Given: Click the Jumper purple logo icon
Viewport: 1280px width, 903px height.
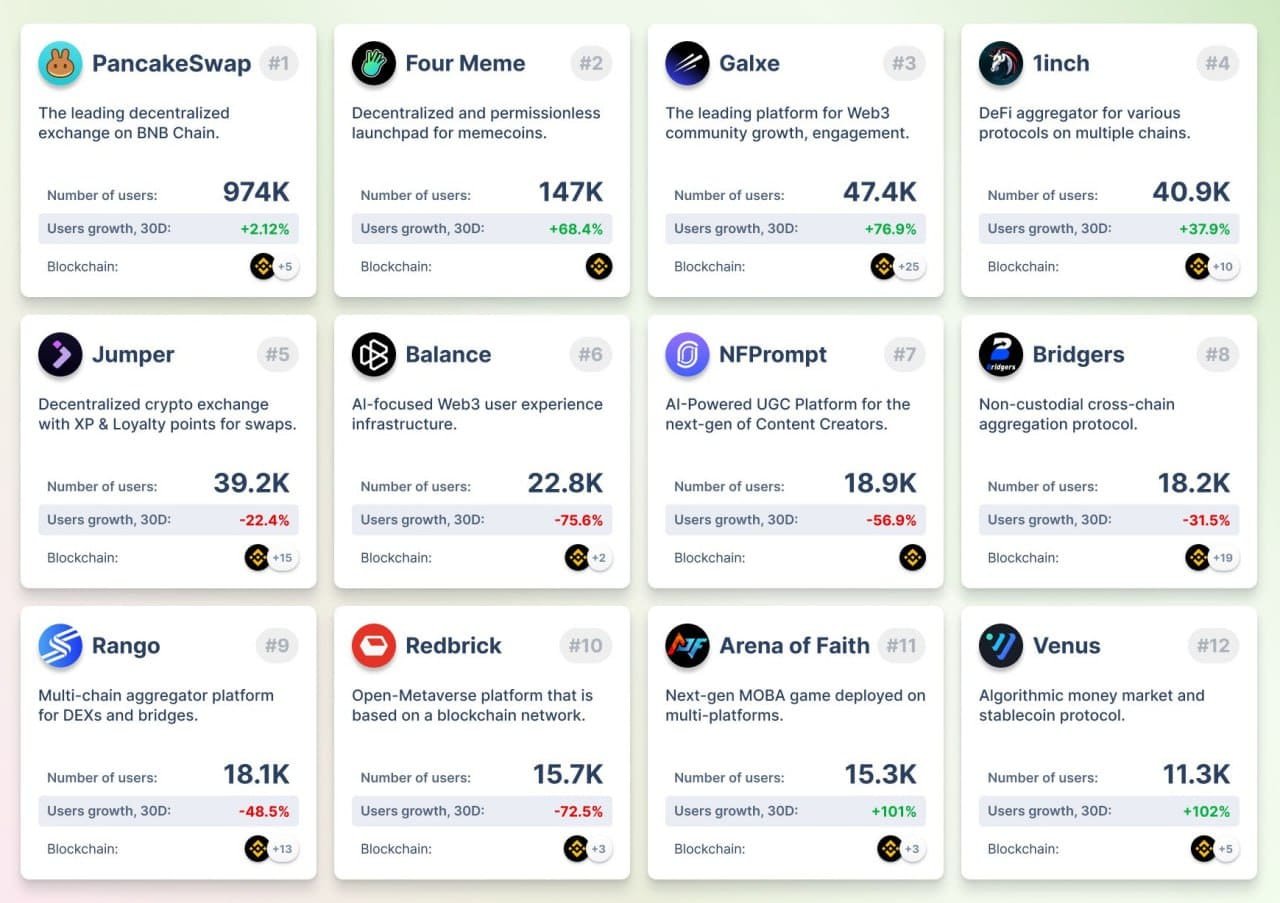Looking at the screenshot, I should coord(60,354).
